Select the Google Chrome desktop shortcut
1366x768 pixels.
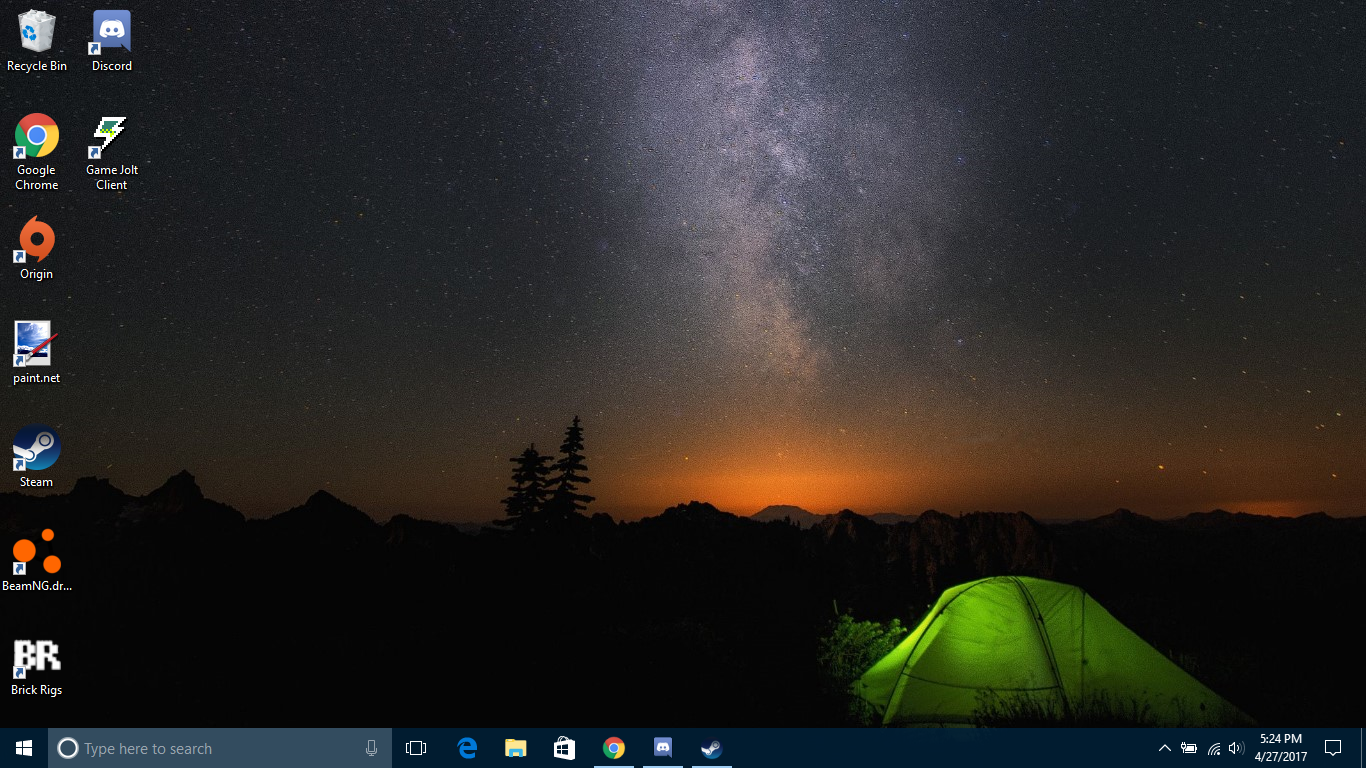click(x=37, y=152)
